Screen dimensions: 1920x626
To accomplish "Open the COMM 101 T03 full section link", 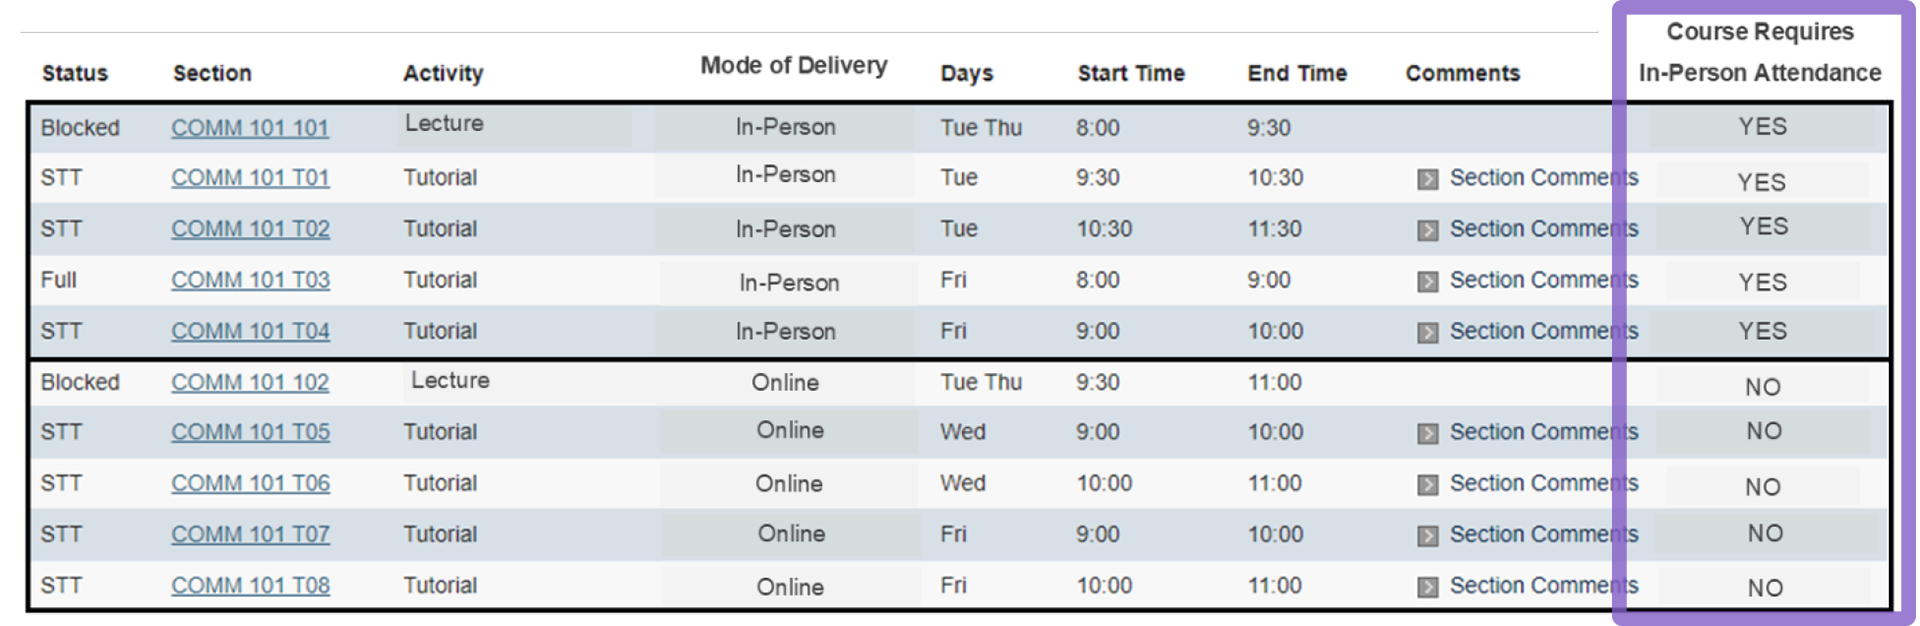I will tap(250, 280).
